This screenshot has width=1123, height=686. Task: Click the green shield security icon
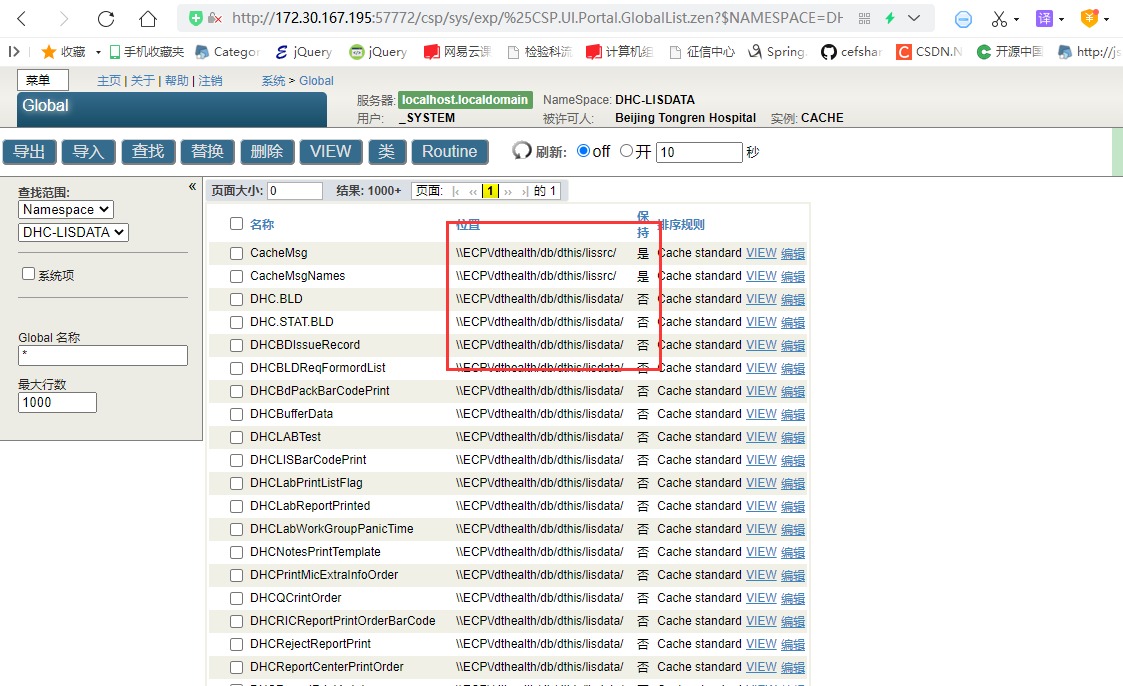tap(196, 18)
